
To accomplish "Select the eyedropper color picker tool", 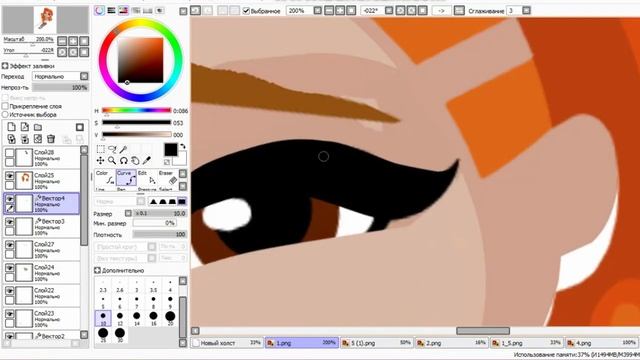I will 146,160.
